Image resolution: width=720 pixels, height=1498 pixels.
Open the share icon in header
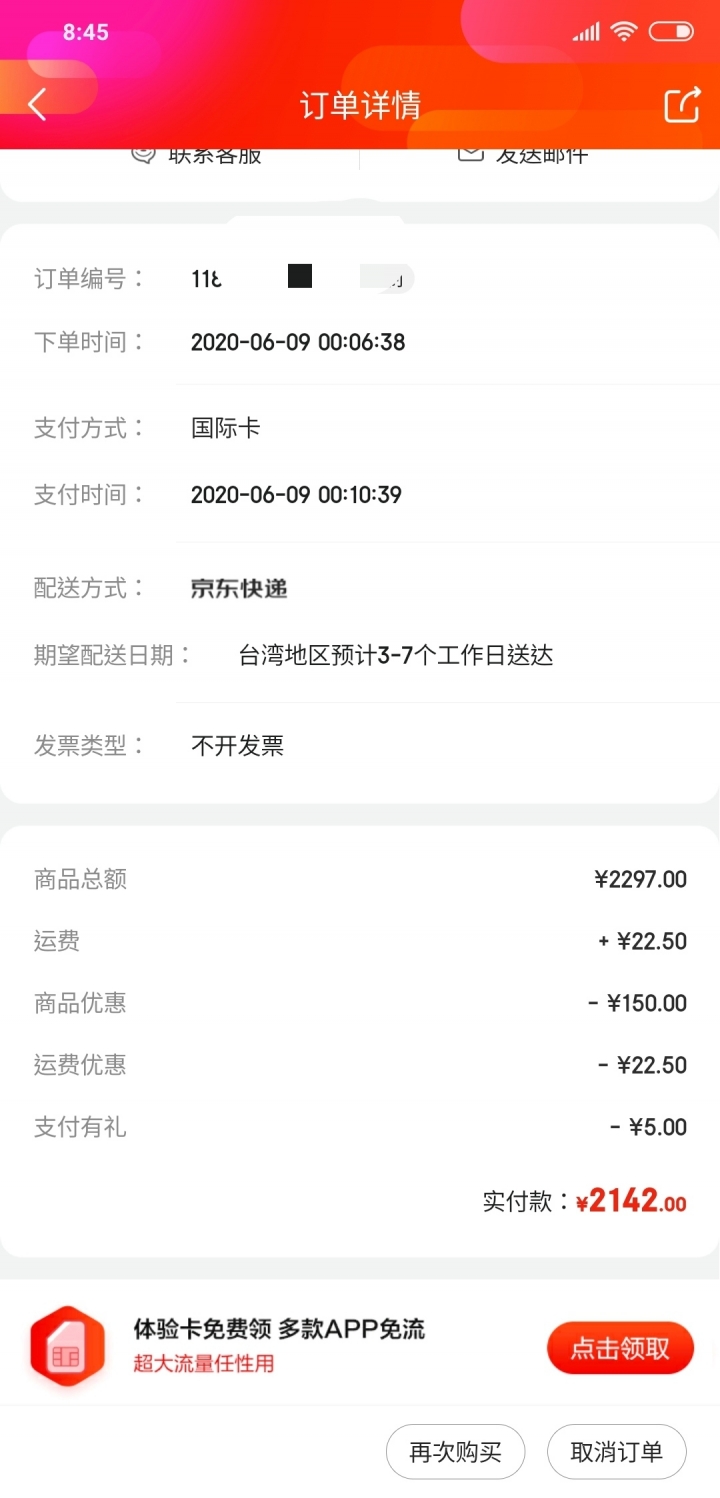click(682, 104)
